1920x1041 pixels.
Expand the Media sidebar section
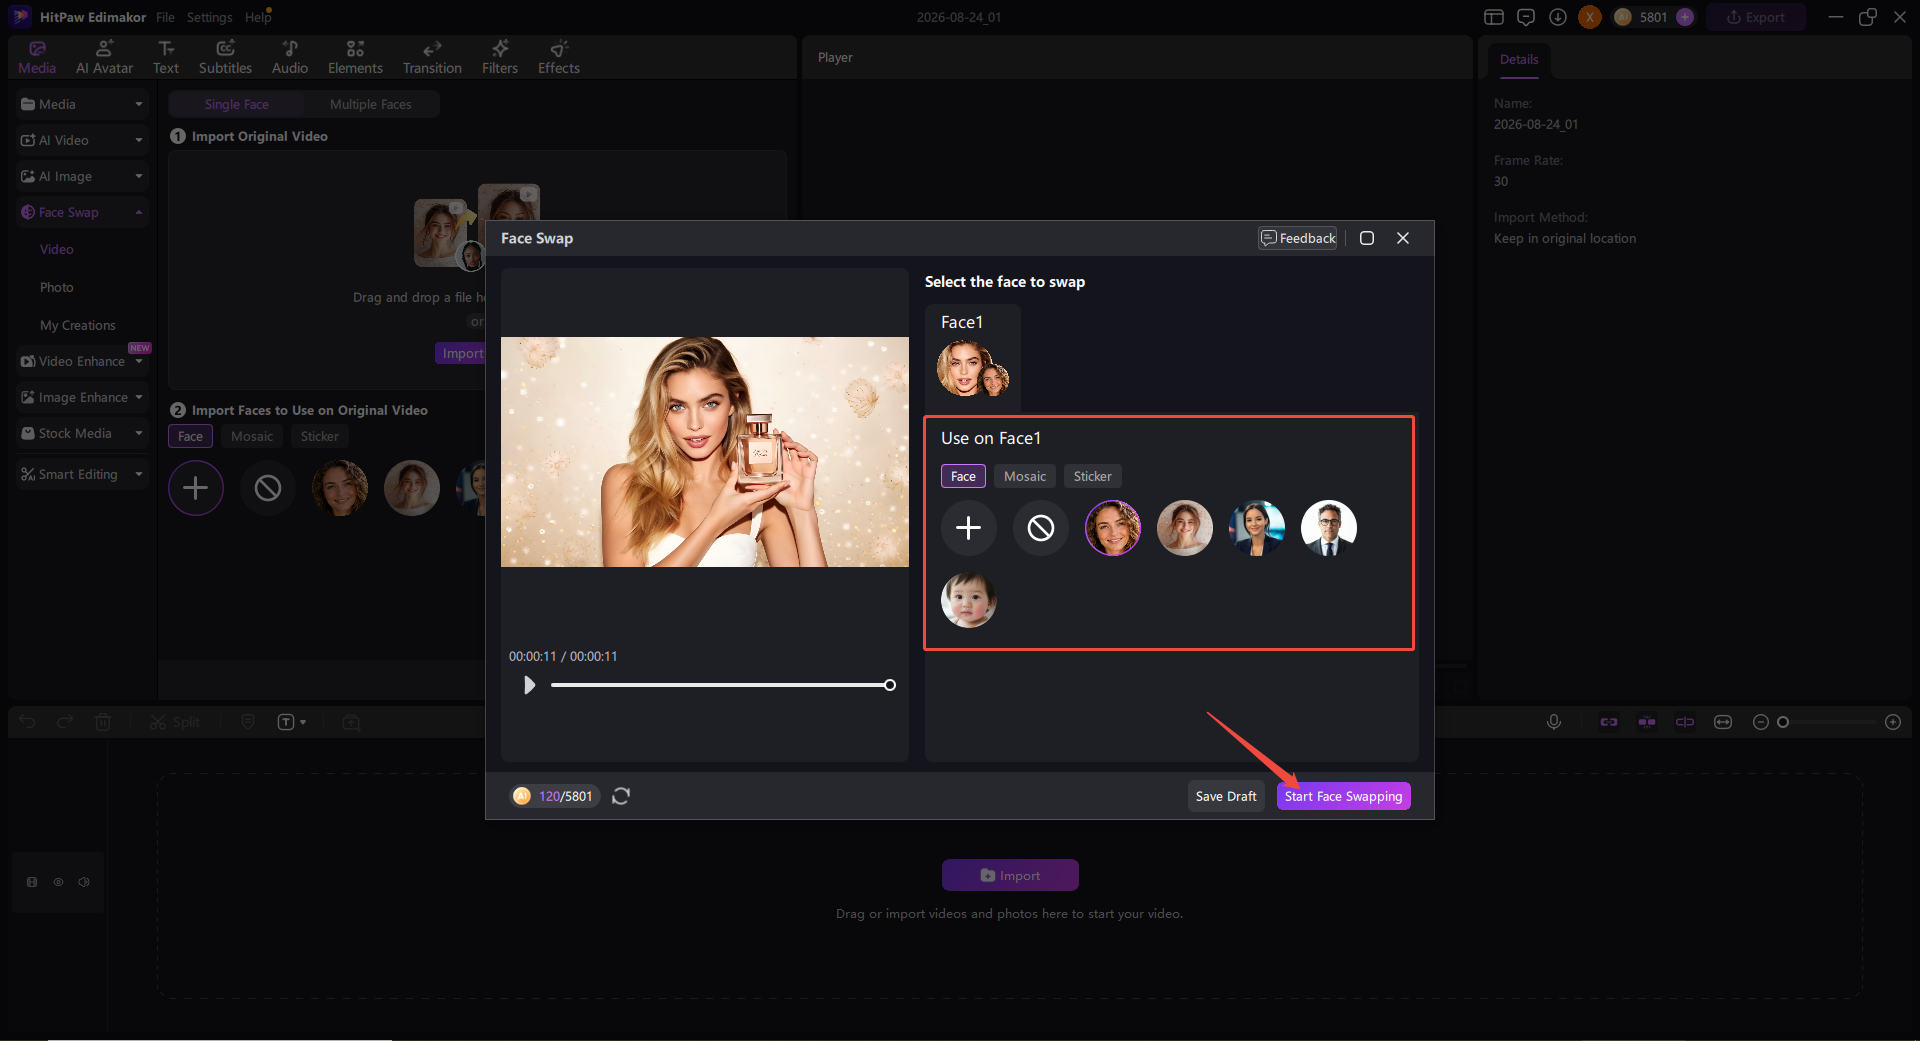[82, 104]
